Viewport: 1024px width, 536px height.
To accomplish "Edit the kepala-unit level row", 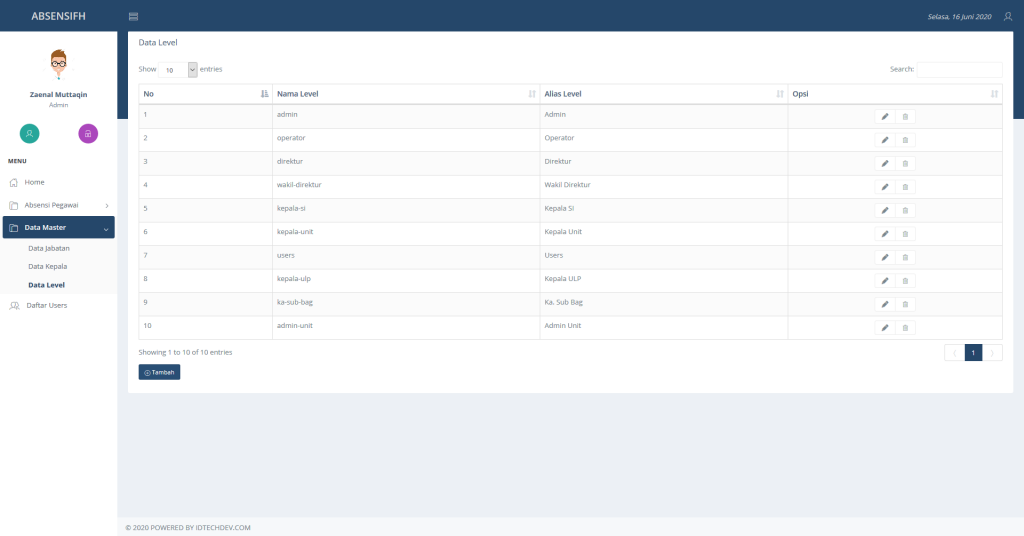I will coord(885,234).
